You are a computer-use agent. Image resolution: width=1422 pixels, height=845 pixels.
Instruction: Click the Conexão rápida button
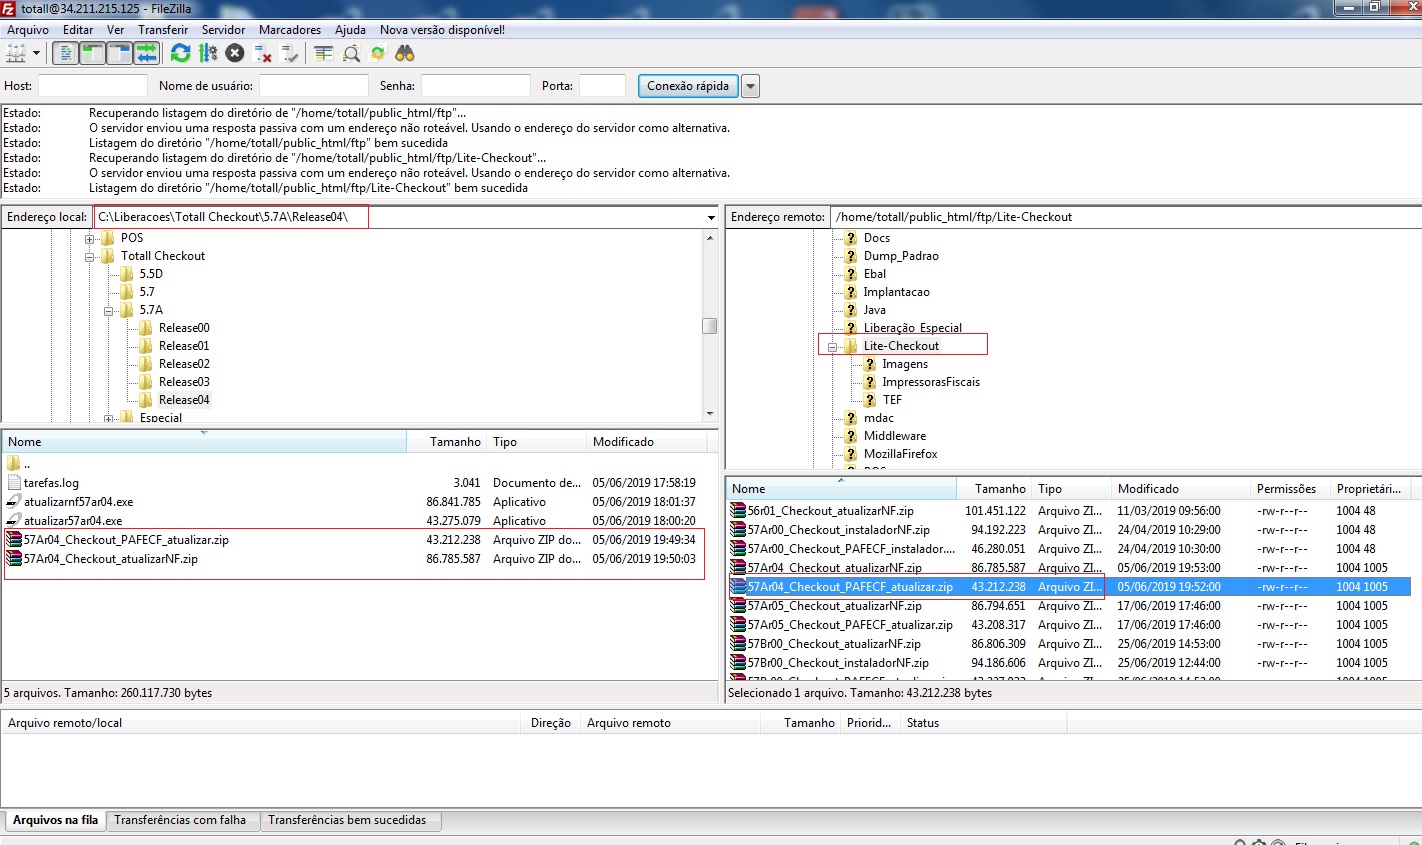click(x=688, y=86)
